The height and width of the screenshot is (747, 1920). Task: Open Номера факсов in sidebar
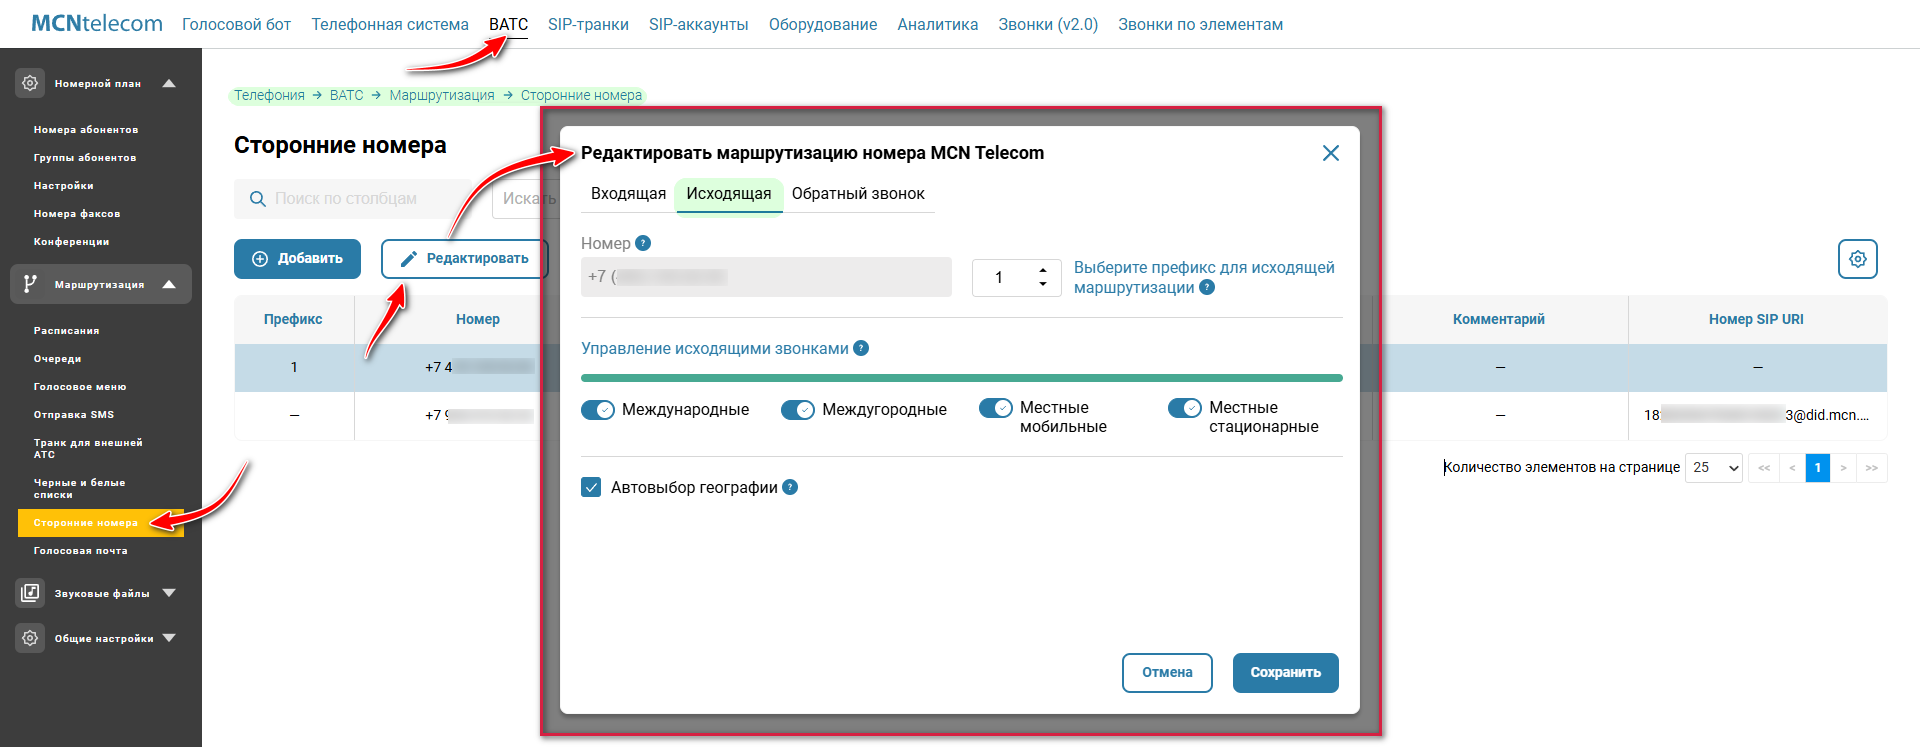pyautogui.click(x=77, y=214)
